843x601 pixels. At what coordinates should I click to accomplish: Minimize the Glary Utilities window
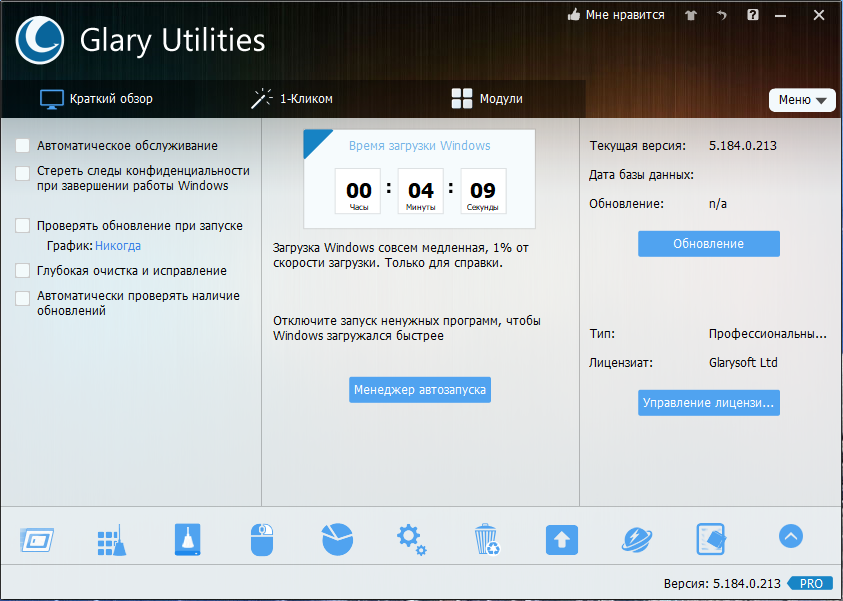[x=780, y=16]
